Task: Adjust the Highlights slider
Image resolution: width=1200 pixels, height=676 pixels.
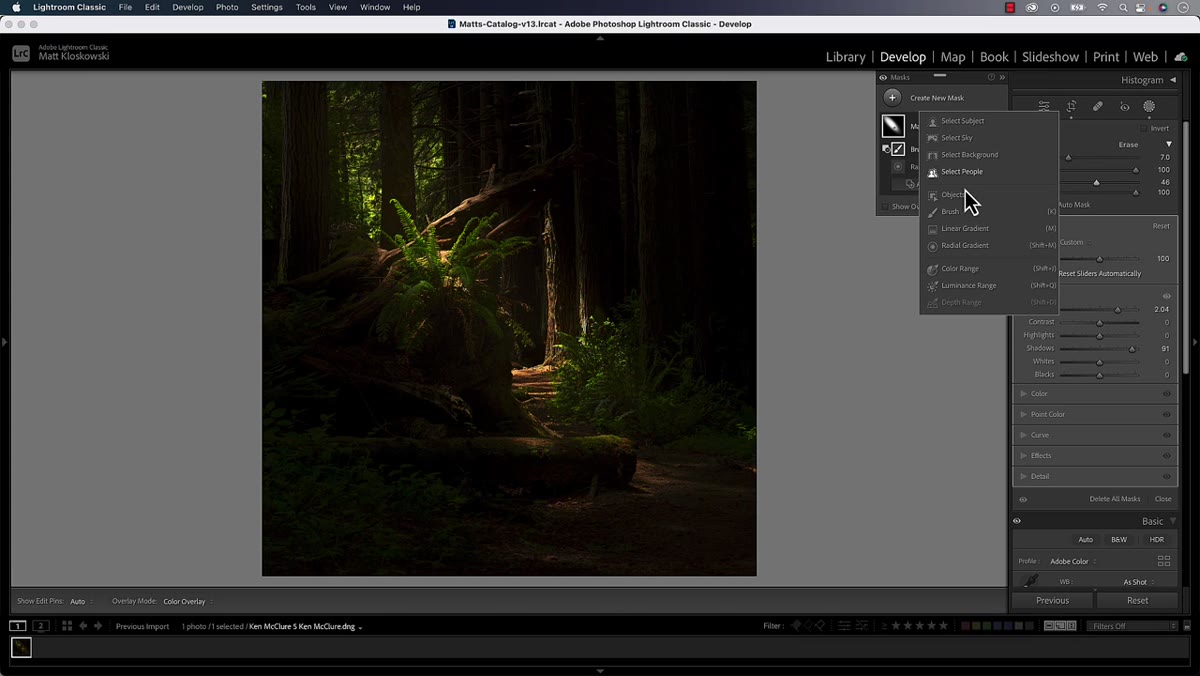Action: pyautogui.click(x=1100, y=336)
